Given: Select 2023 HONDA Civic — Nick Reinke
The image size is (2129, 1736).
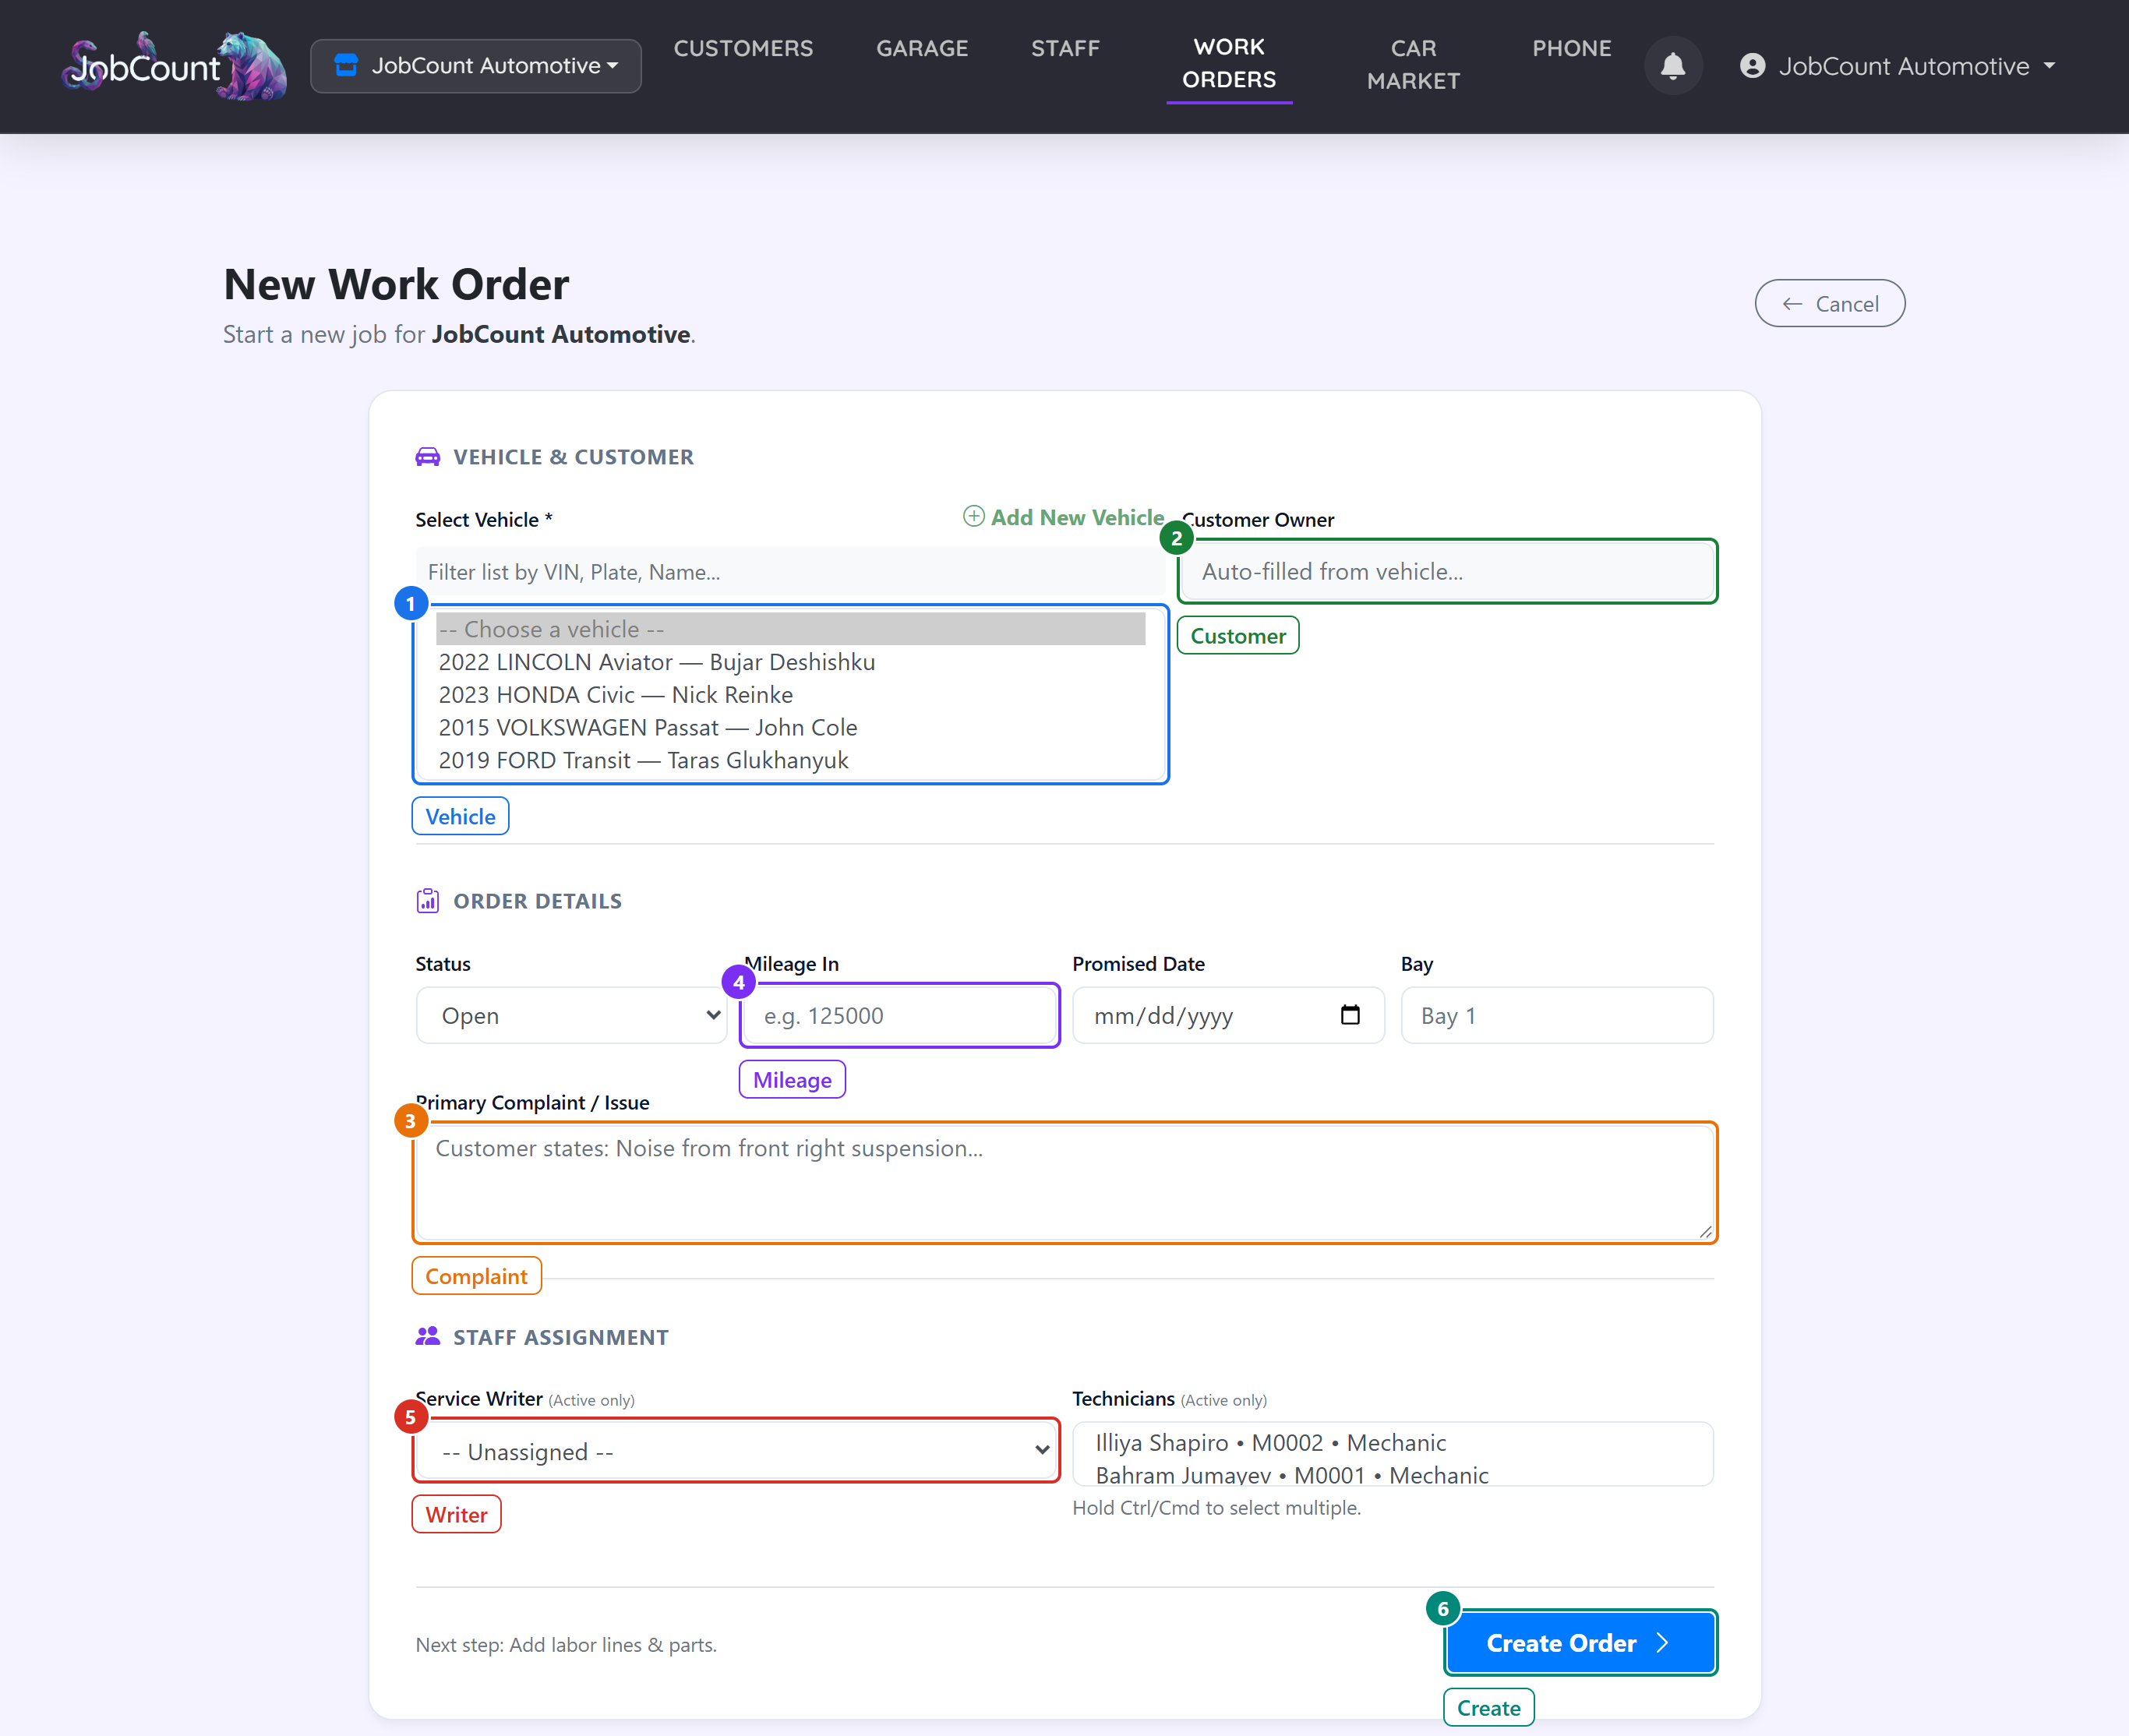Looking at the screenshot, I should tap(790, 695).
